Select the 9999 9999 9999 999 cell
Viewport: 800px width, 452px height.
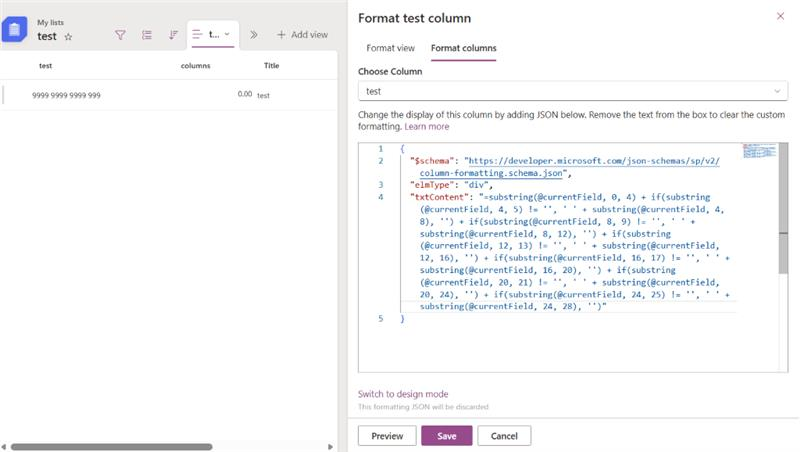(66, 95)
